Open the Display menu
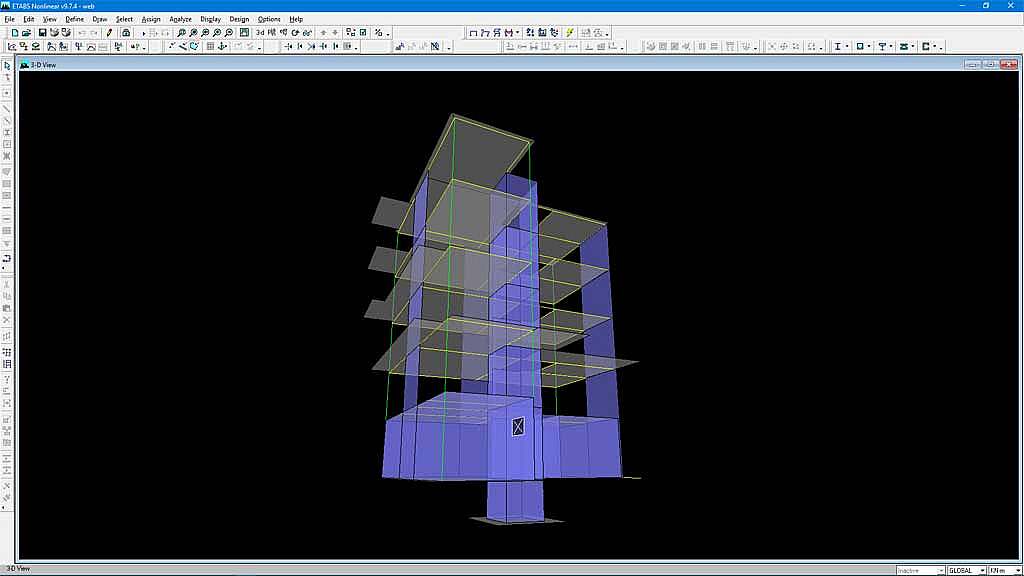1024x576 pixels. pos(210,19)
